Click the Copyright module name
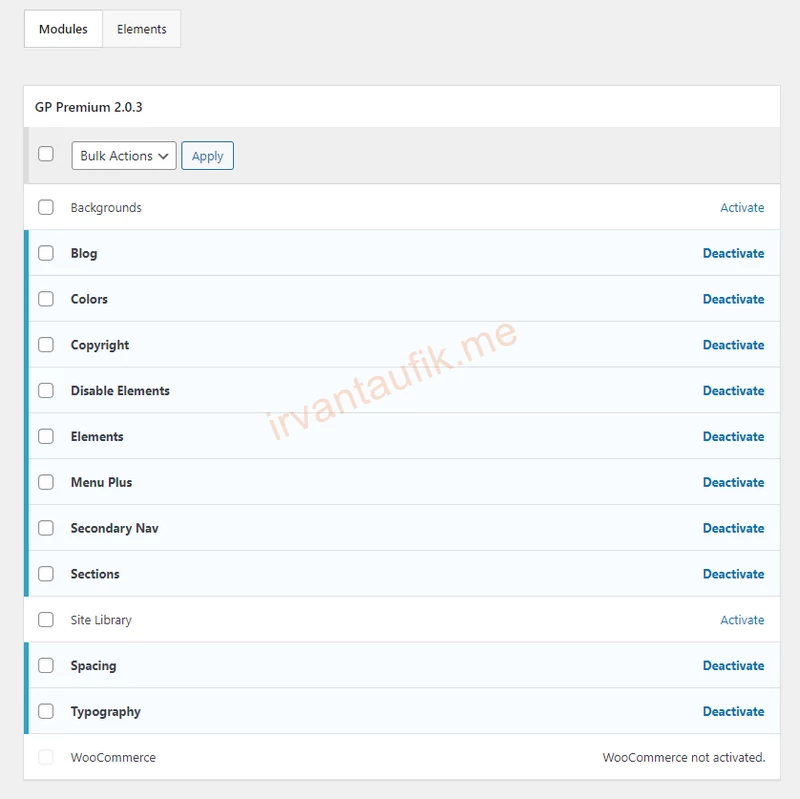Viewport: 800px width, 799px height. tap(100, 345)
